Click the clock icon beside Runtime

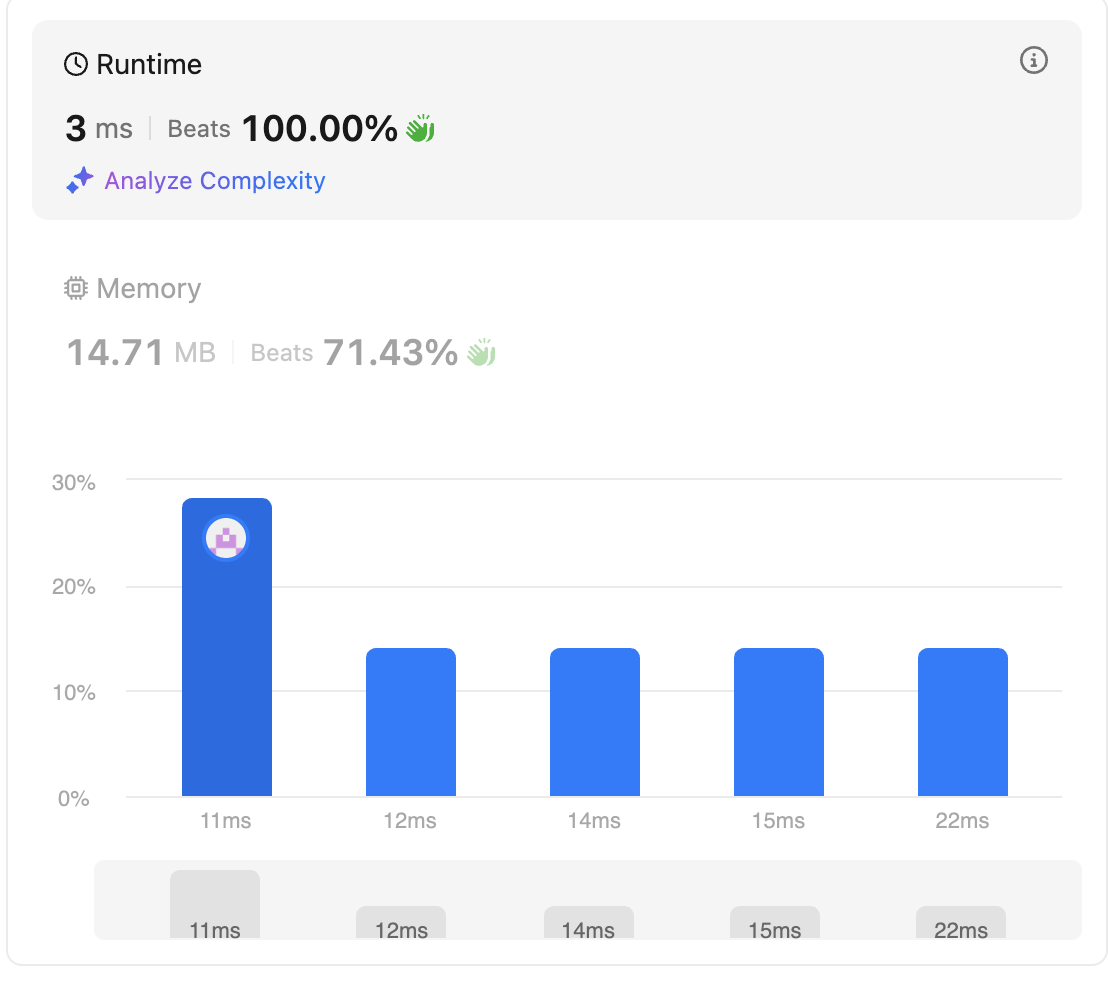click(76, 65)
